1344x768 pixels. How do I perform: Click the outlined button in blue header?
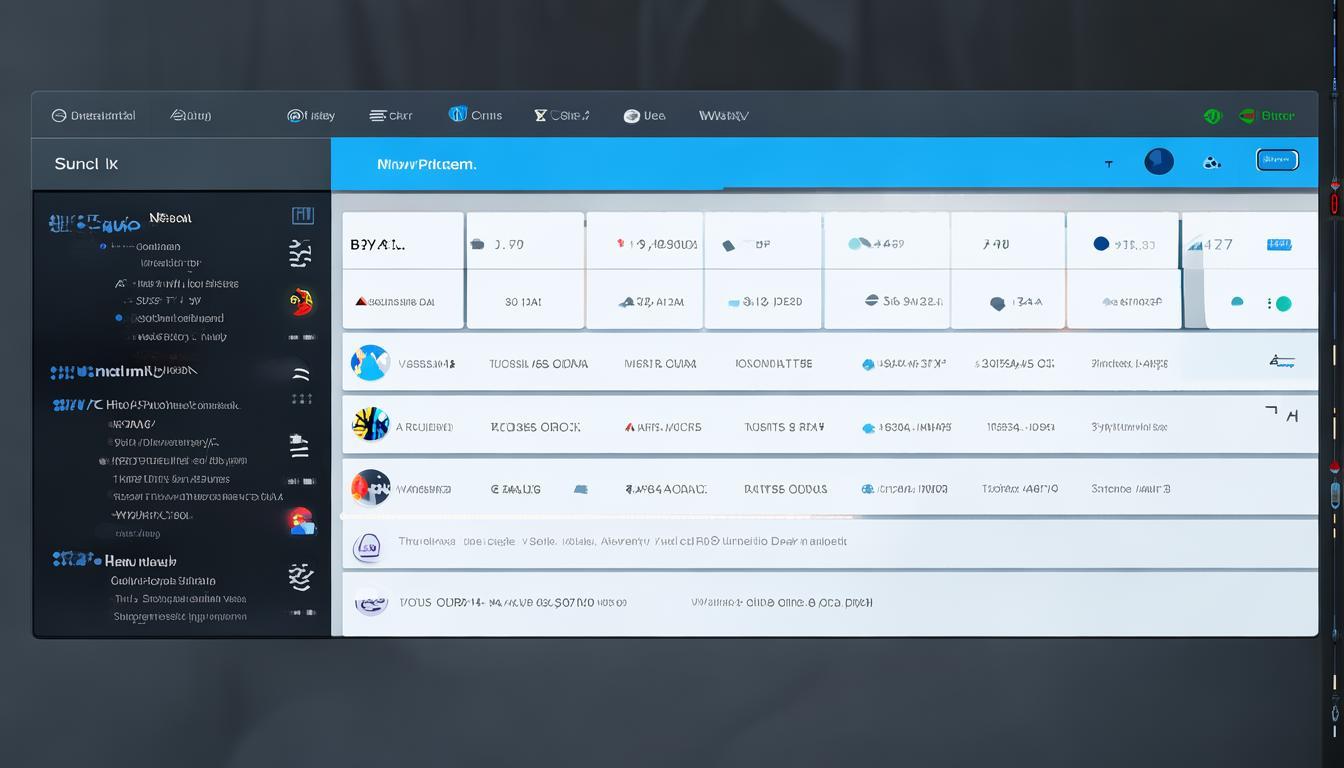1276,160
